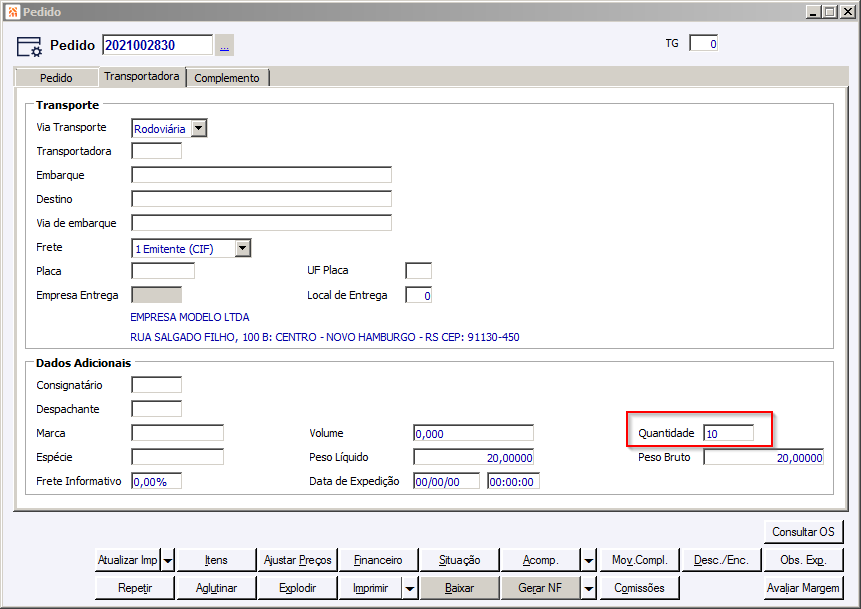Click the Gerar NF button
The image size is (861, 609).
pyautogui.click(x=540, y=588)
